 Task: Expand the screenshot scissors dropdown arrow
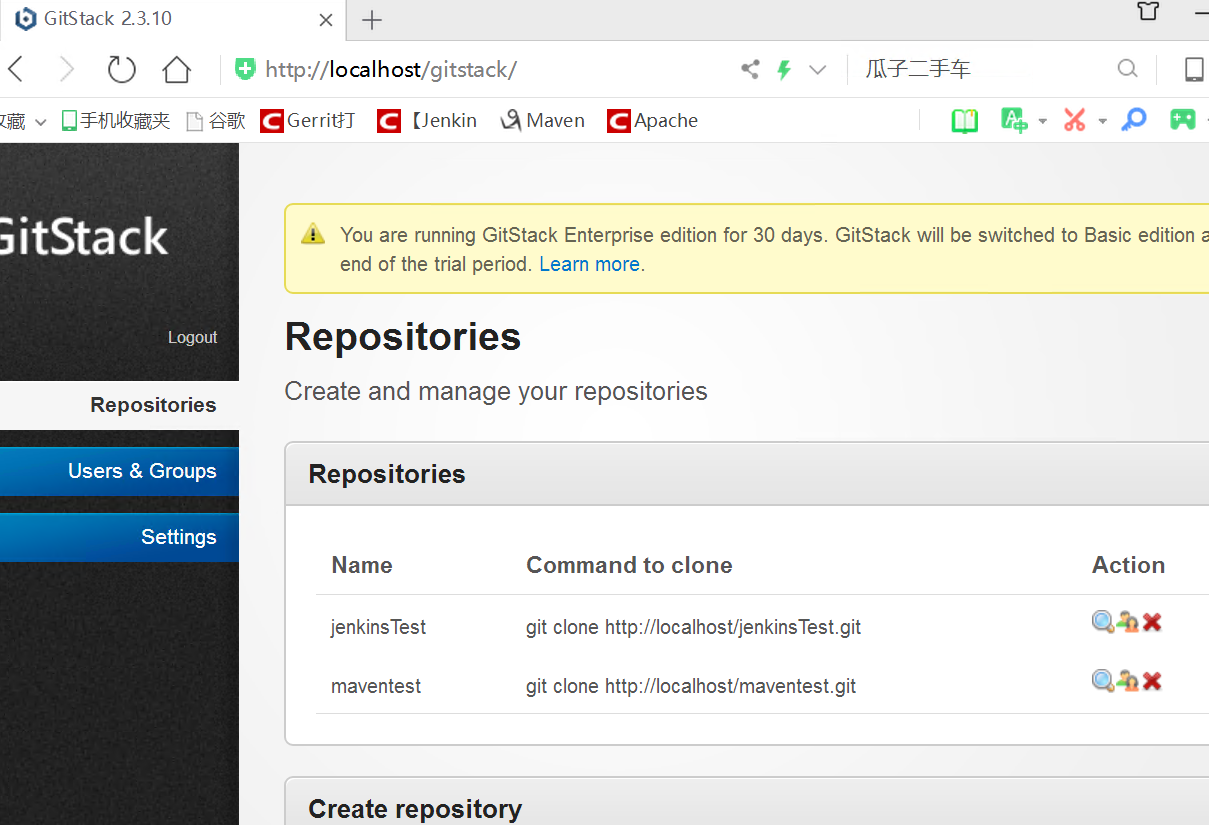pyautogui.click(x=1102, y=121)
